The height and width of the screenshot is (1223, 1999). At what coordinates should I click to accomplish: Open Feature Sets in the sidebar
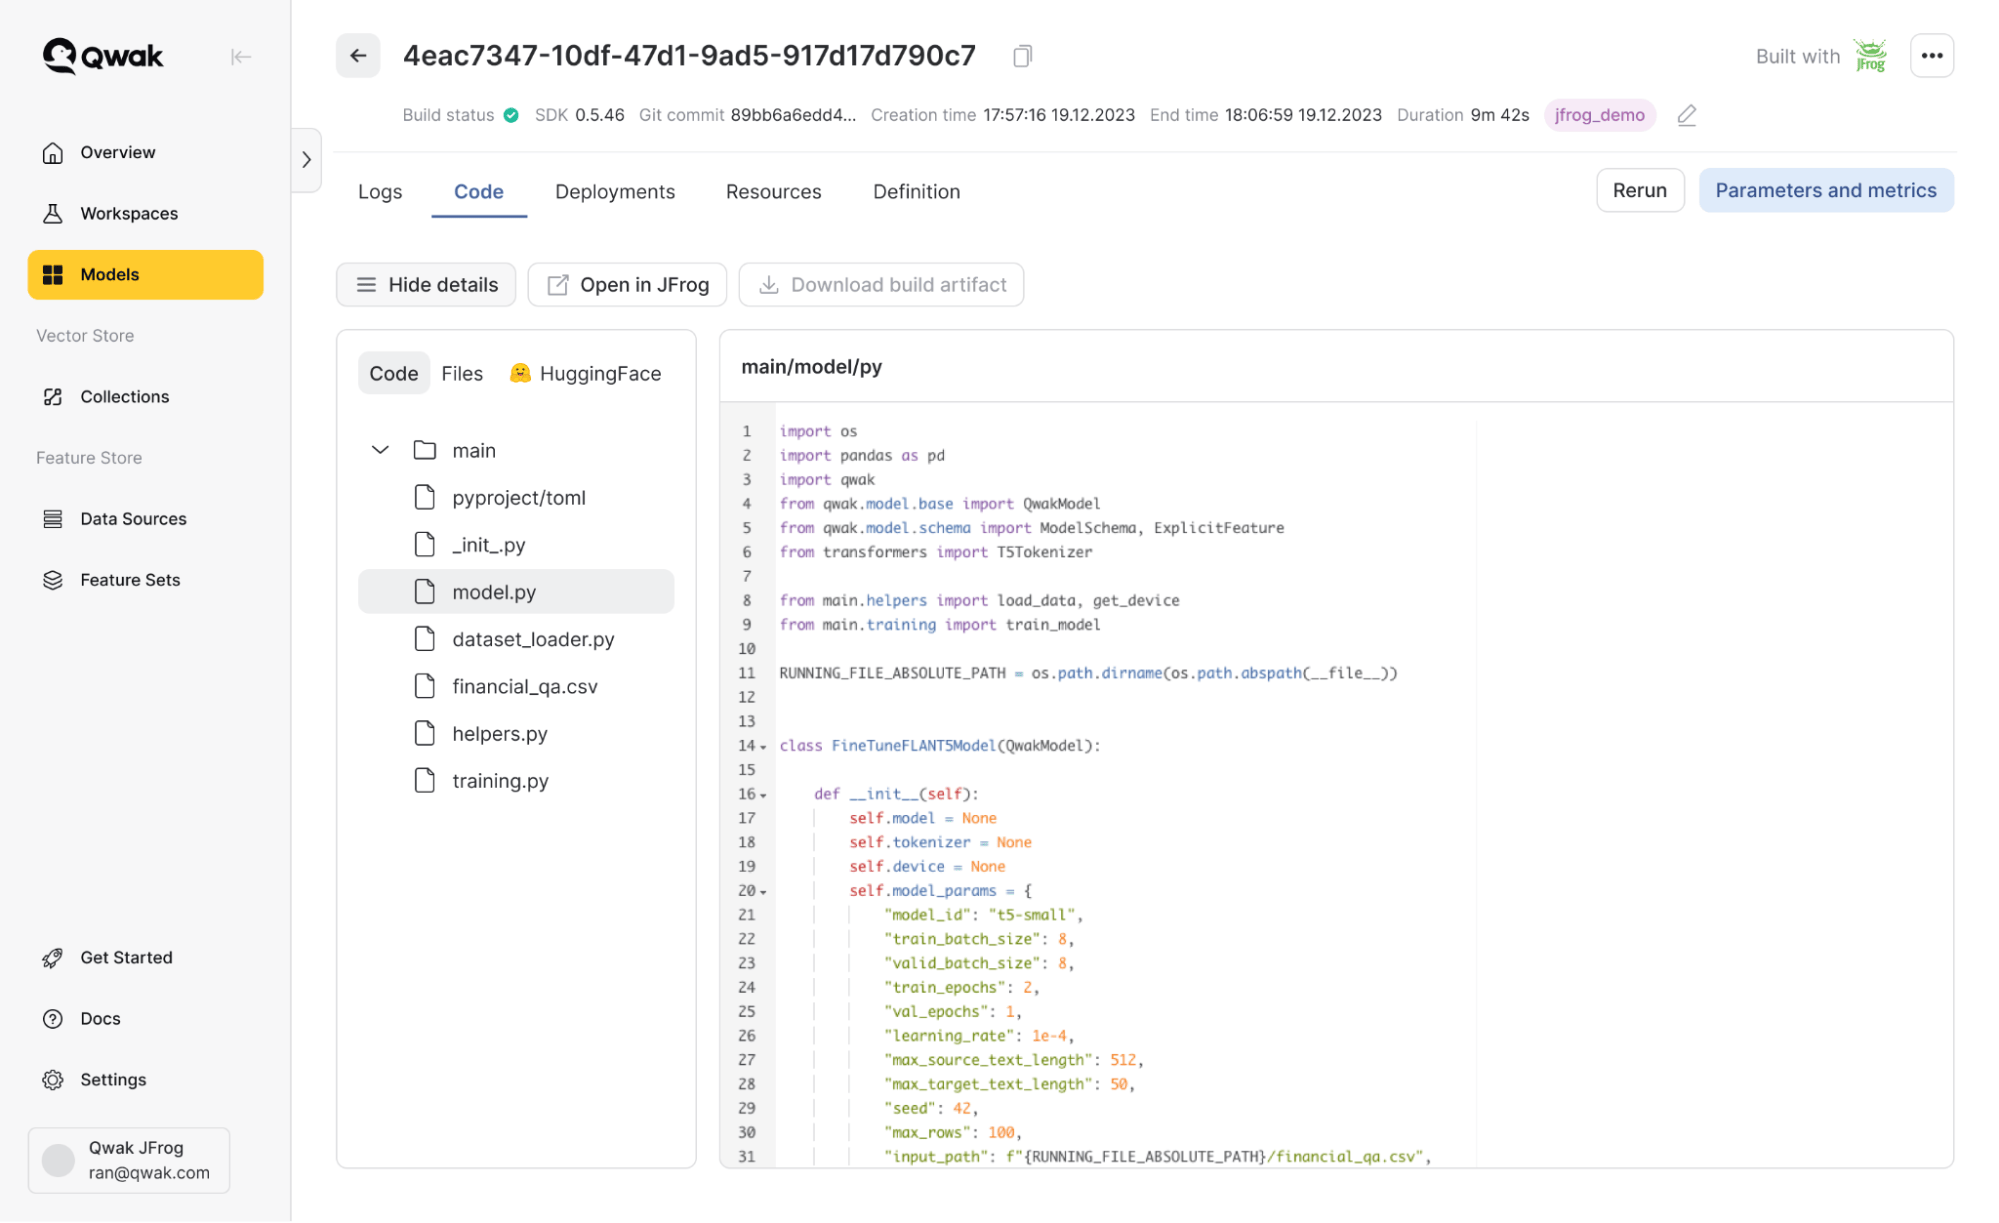145,579
